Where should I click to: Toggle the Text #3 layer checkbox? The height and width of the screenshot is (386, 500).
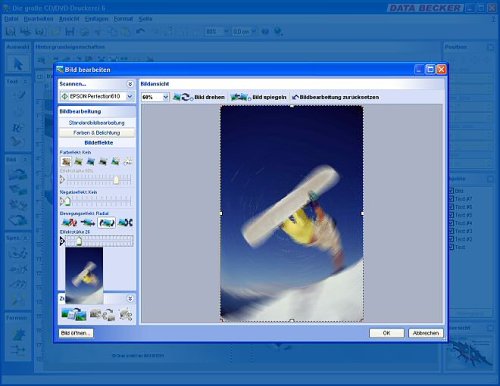tap(451, 231)
